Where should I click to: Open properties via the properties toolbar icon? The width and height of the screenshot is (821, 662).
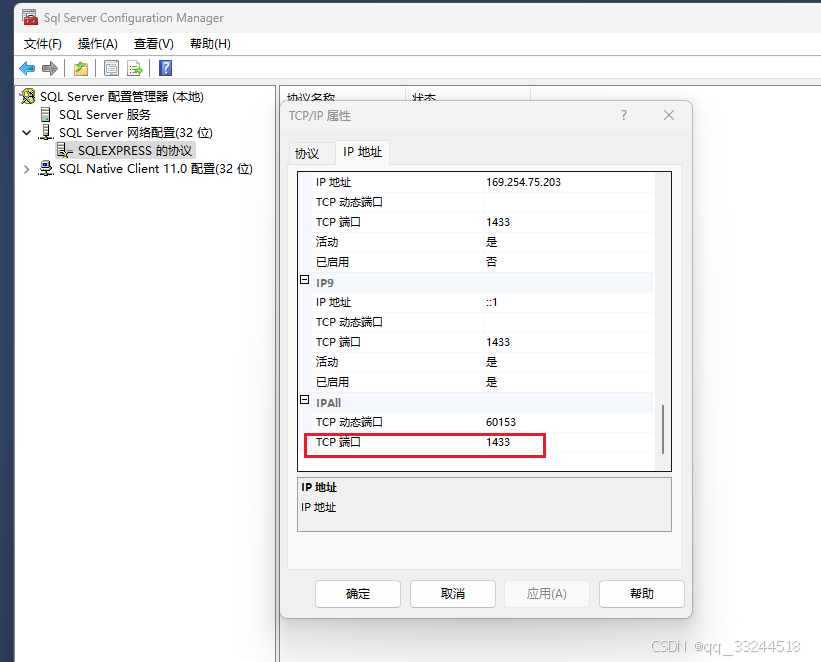coord(110,68)
